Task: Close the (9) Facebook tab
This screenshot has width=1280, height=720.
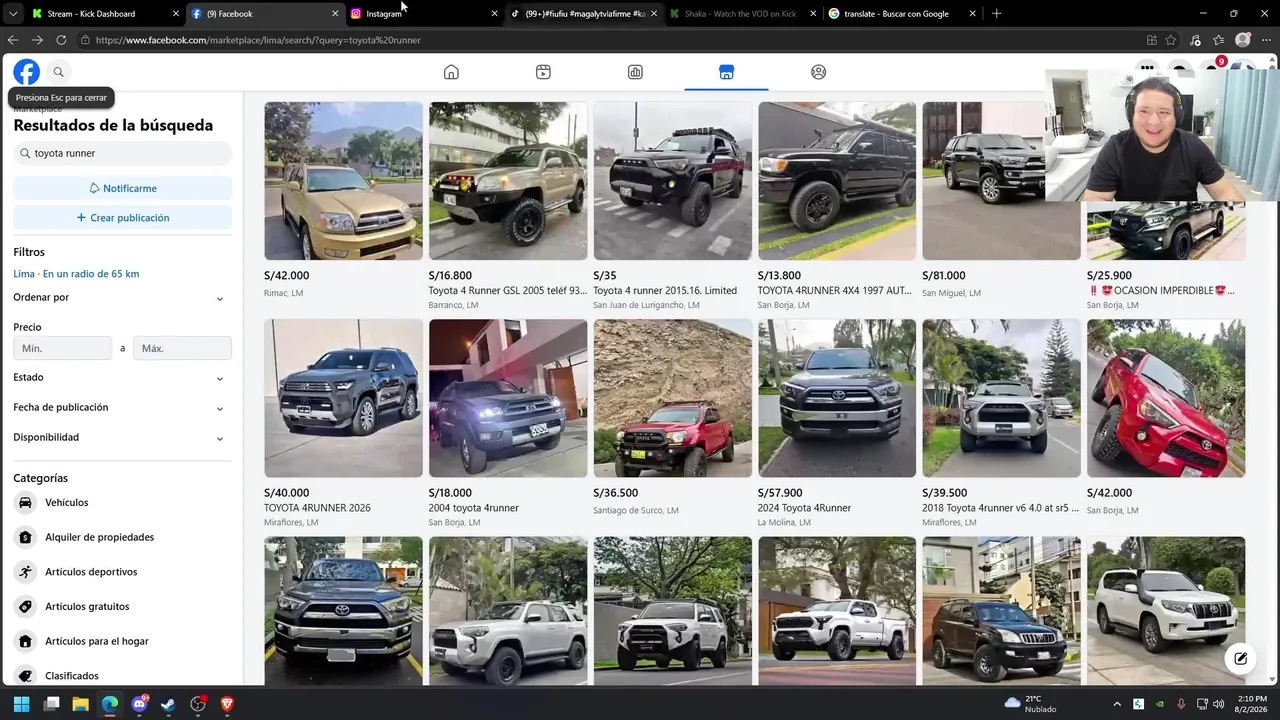Action: click(335, 14)
